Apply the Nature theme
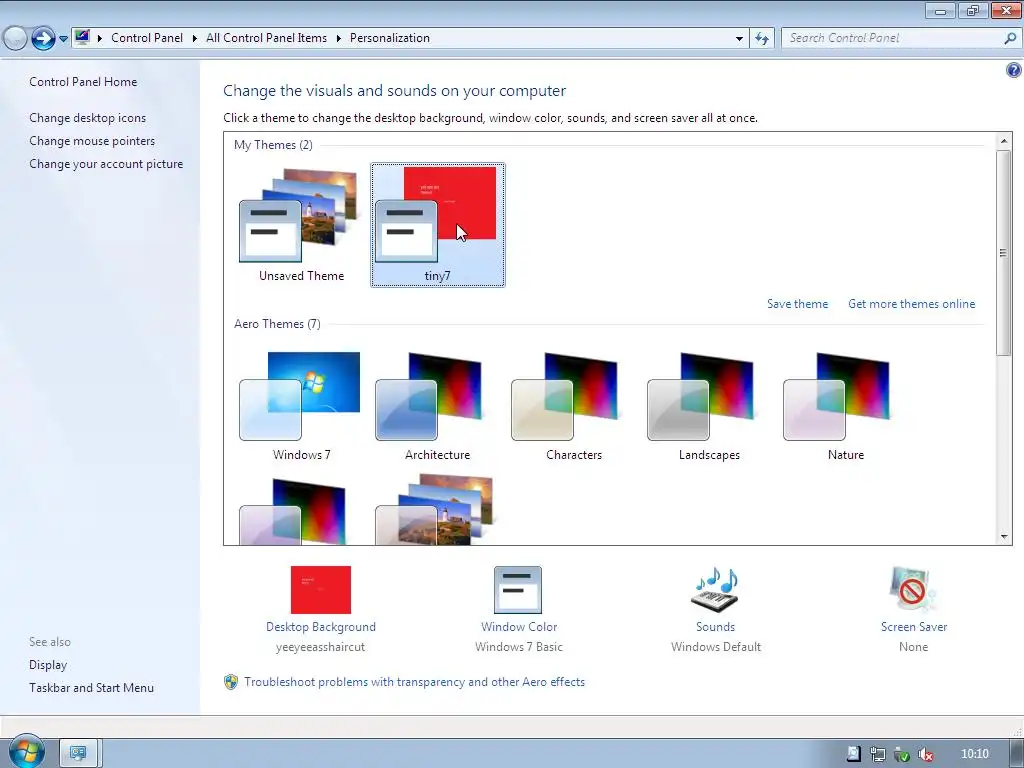This screenshot has width=1024, height=768. pyautogui.click(x=845, y=405)
